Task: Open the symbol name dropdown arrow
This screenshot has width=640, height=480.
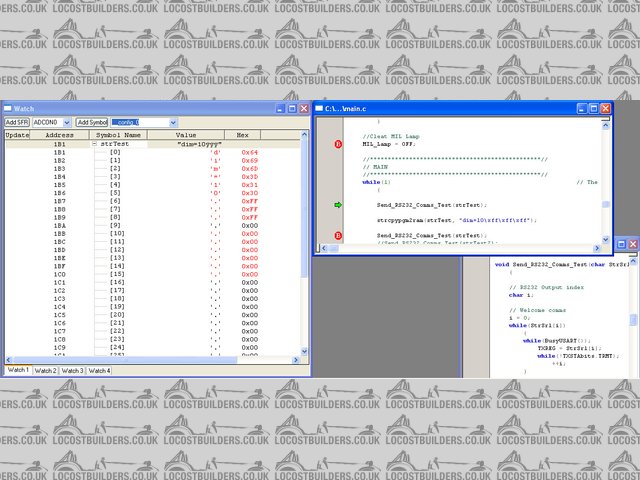Action: point(173,122)
